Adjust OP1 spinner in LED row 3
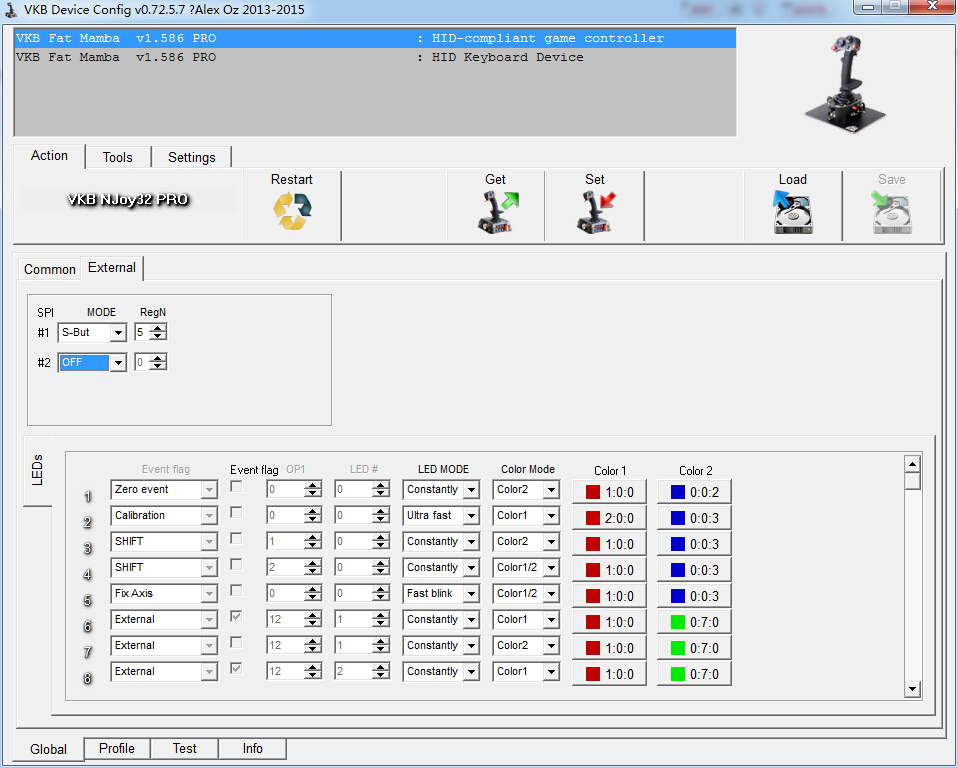This screenshot has width=958, height=768. (313, 541)
